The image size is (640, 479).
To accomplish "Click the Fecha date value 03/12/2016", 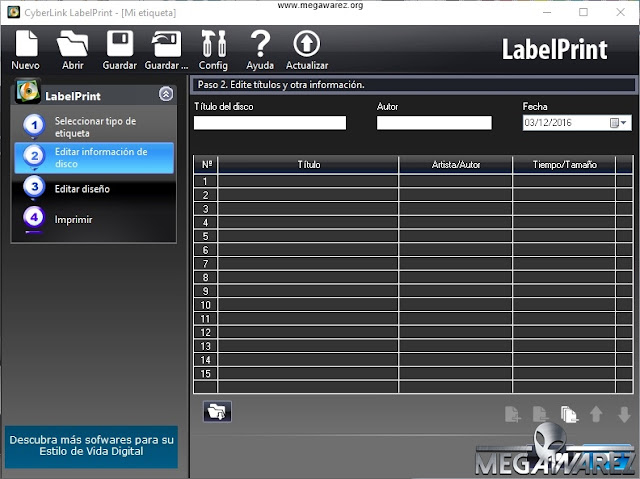I will tap(548, 123).
